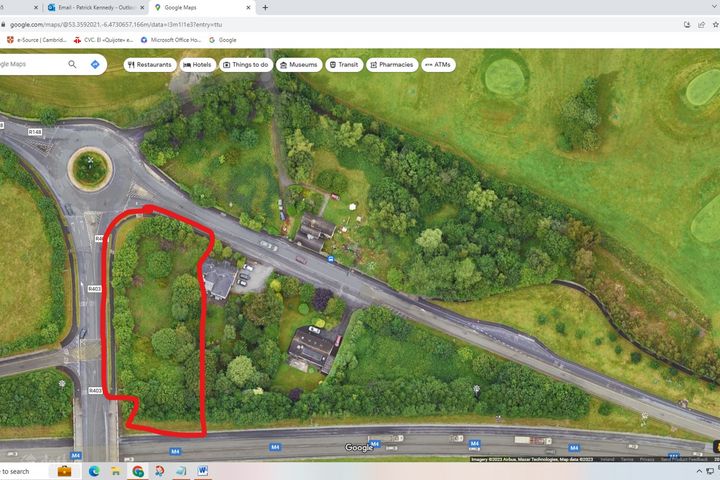Launch Microsoft Edge from the taskbar
The width and height of the screenshot is (720, 480).
tap(94, 471)
